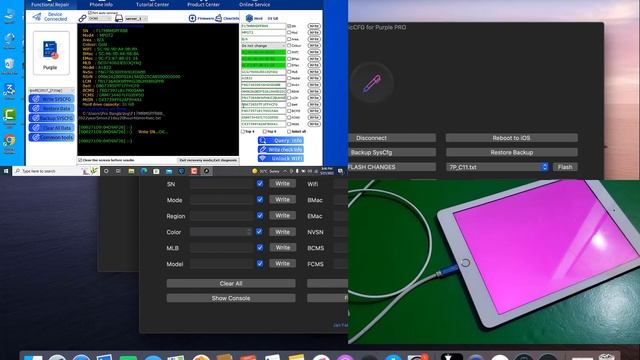Open Windows notification center icon
This screenshot has width=640, height=360.
point(340,171)
